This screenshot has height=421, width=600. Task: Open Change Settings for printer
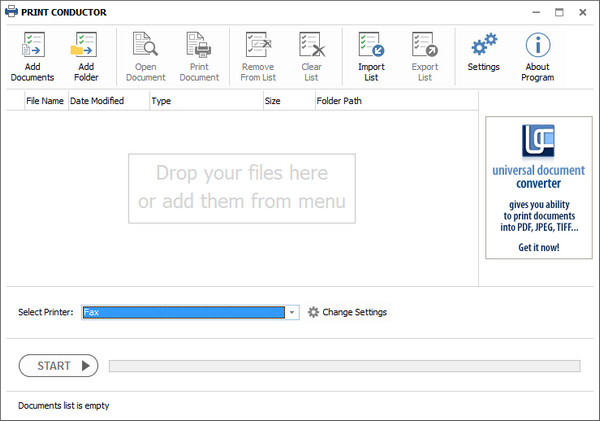click(x=347, y=312)
